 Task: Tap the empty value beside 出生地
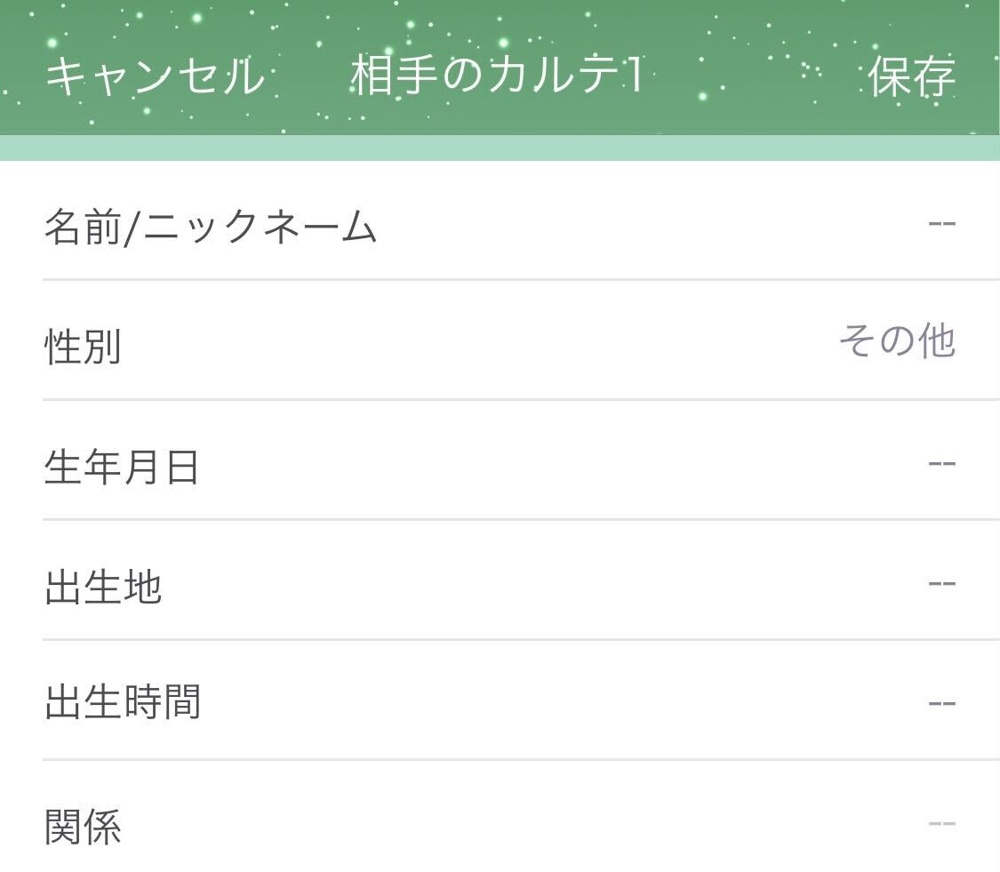tap(942, 584)
